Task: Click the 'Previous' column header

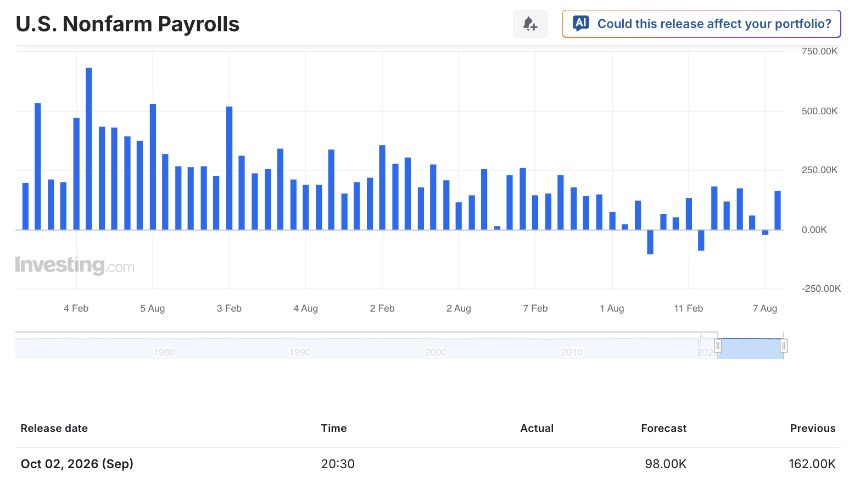Action: tap(813, 428)
